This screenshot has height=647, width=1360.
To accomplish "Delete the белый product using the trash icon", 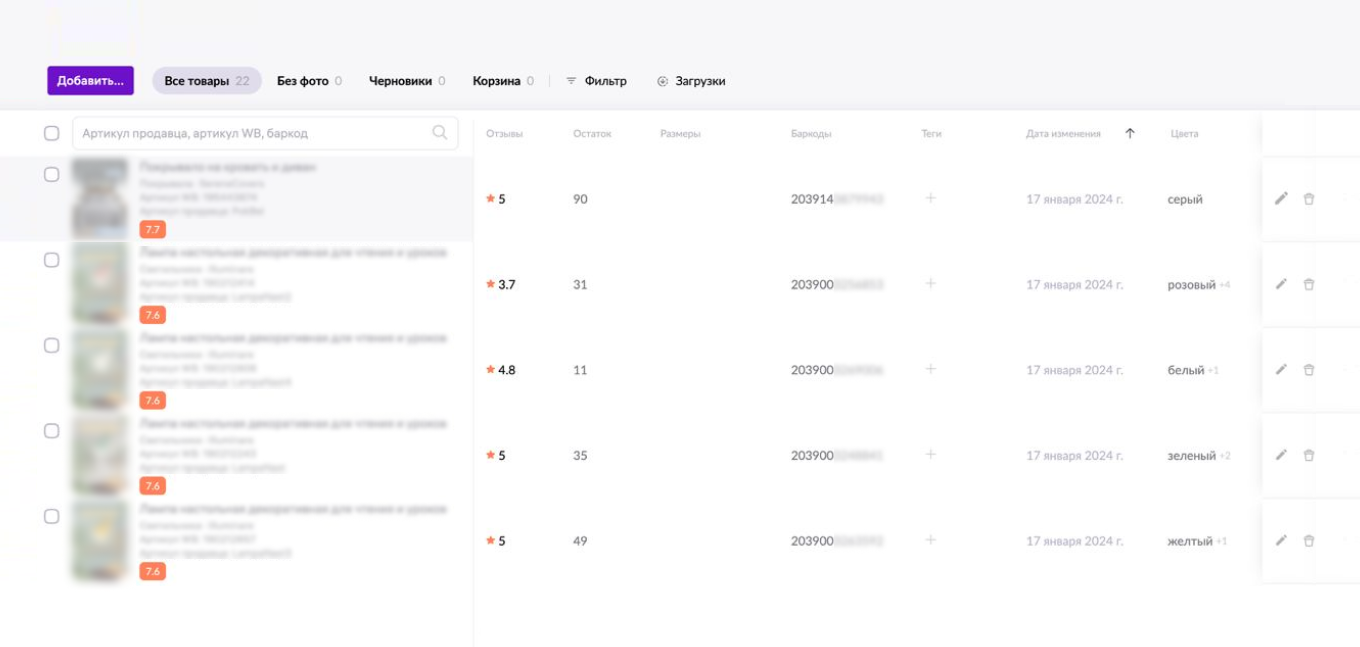I will [1309, 370].
